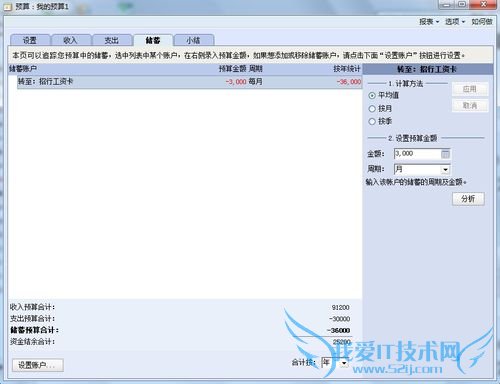
Task: Expand the 周期 dropdown
Action: pyautogui.click(x=445, y=170)
